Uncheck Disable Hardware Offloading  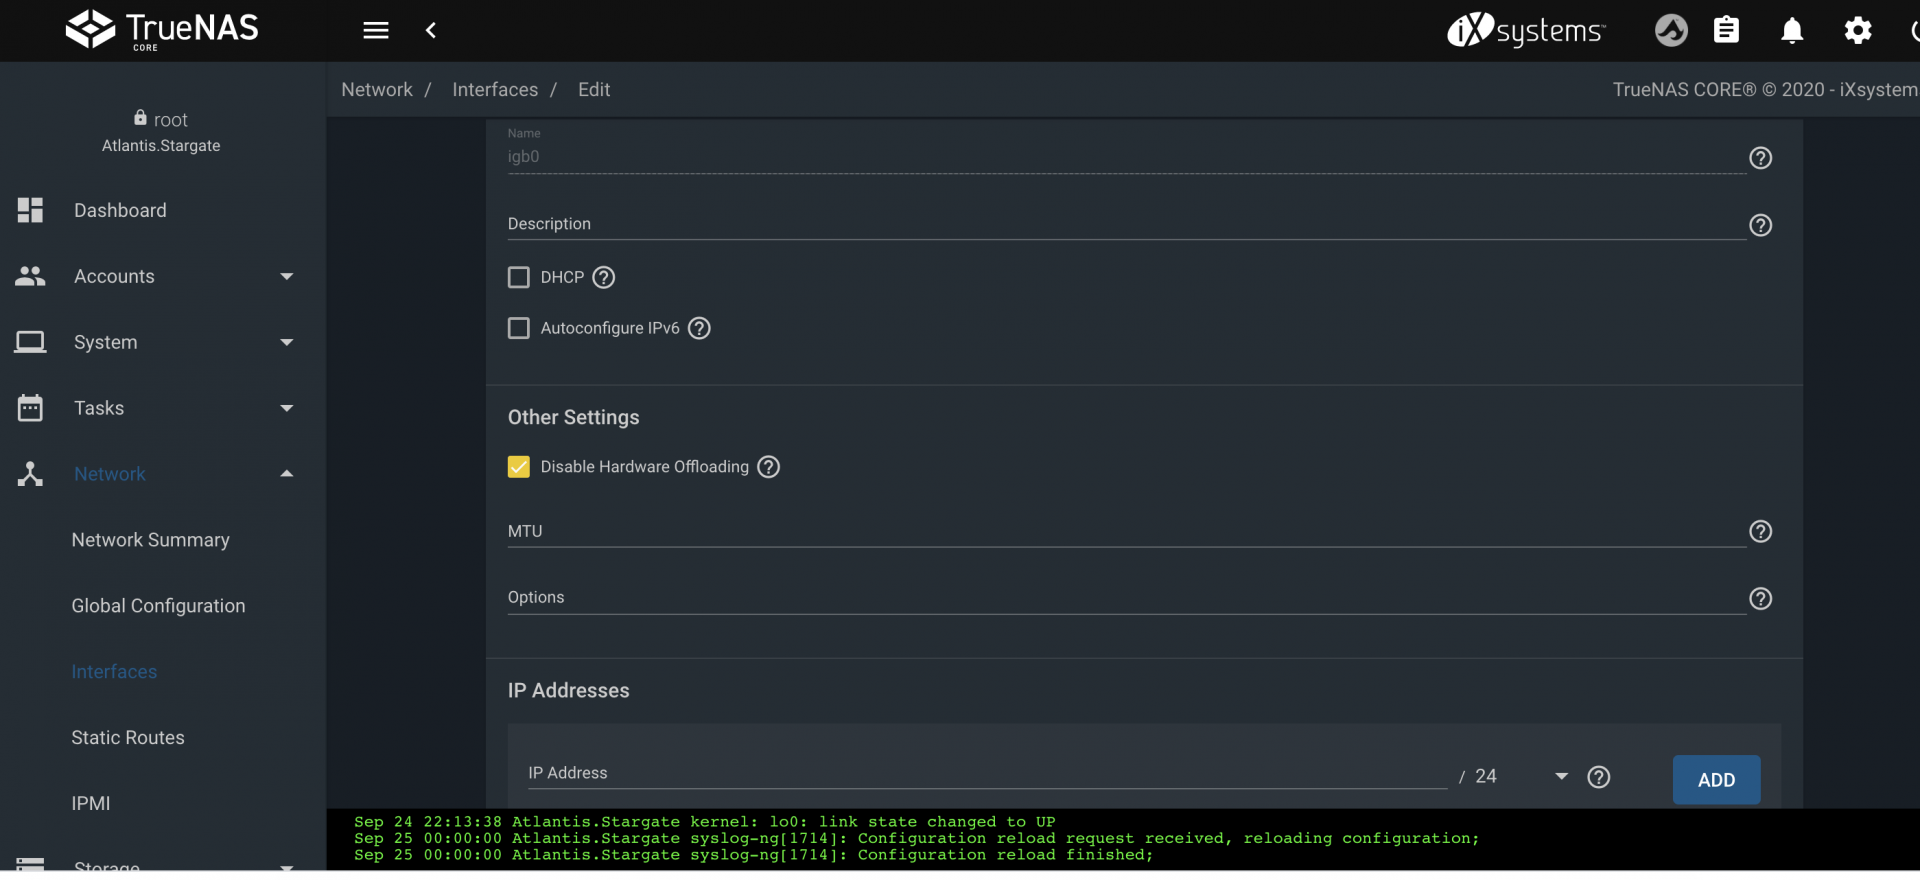[x=519, y=467]
